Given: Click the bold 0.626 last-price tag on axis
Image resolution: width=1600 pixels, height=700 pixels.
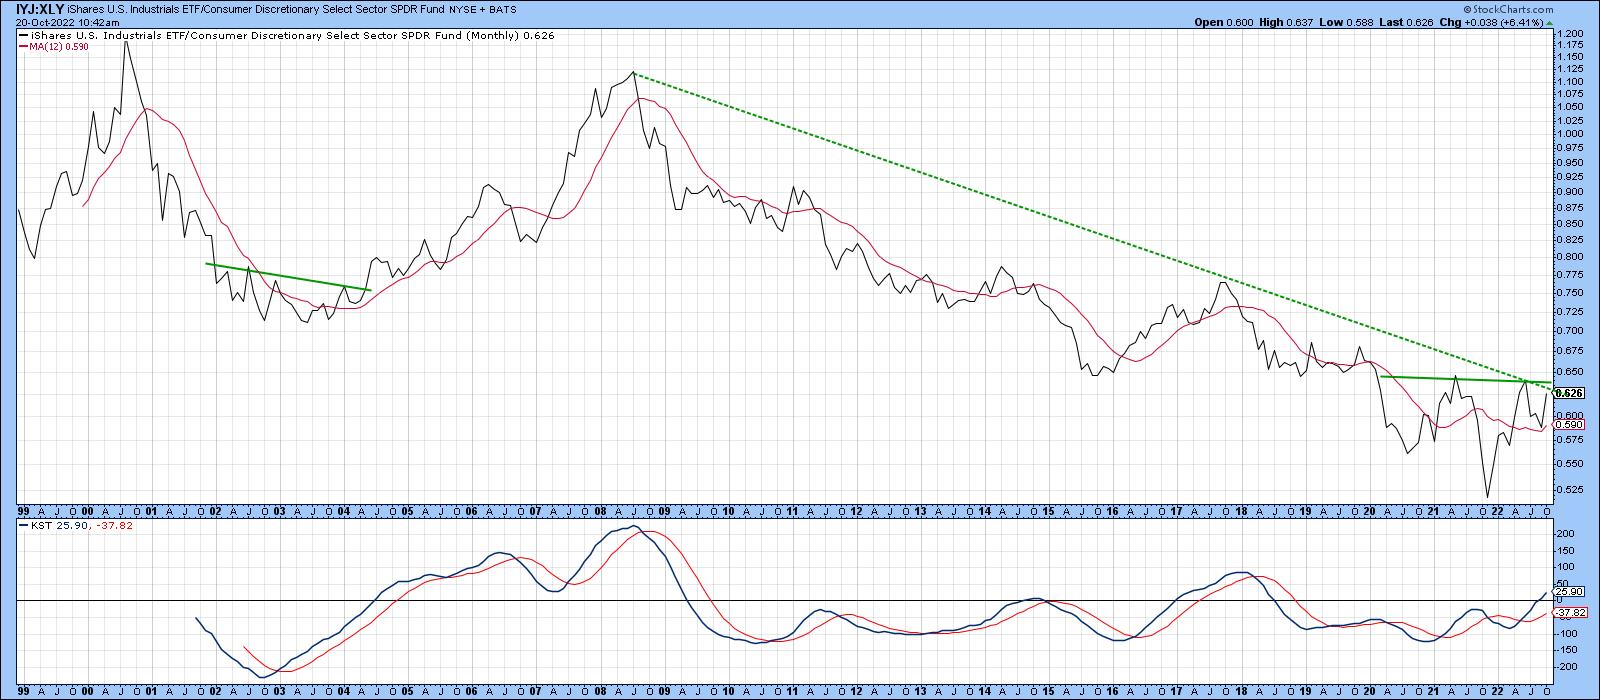Looking at the screenshot, I should coord(1568,393).
